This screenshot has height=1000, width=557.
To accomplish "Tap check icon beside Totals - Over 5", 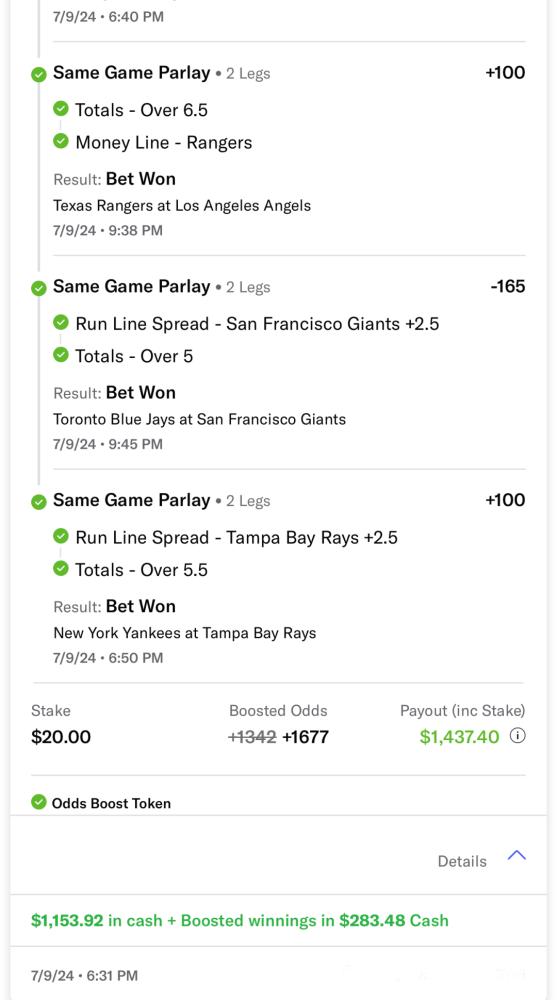I will (61, 355).
